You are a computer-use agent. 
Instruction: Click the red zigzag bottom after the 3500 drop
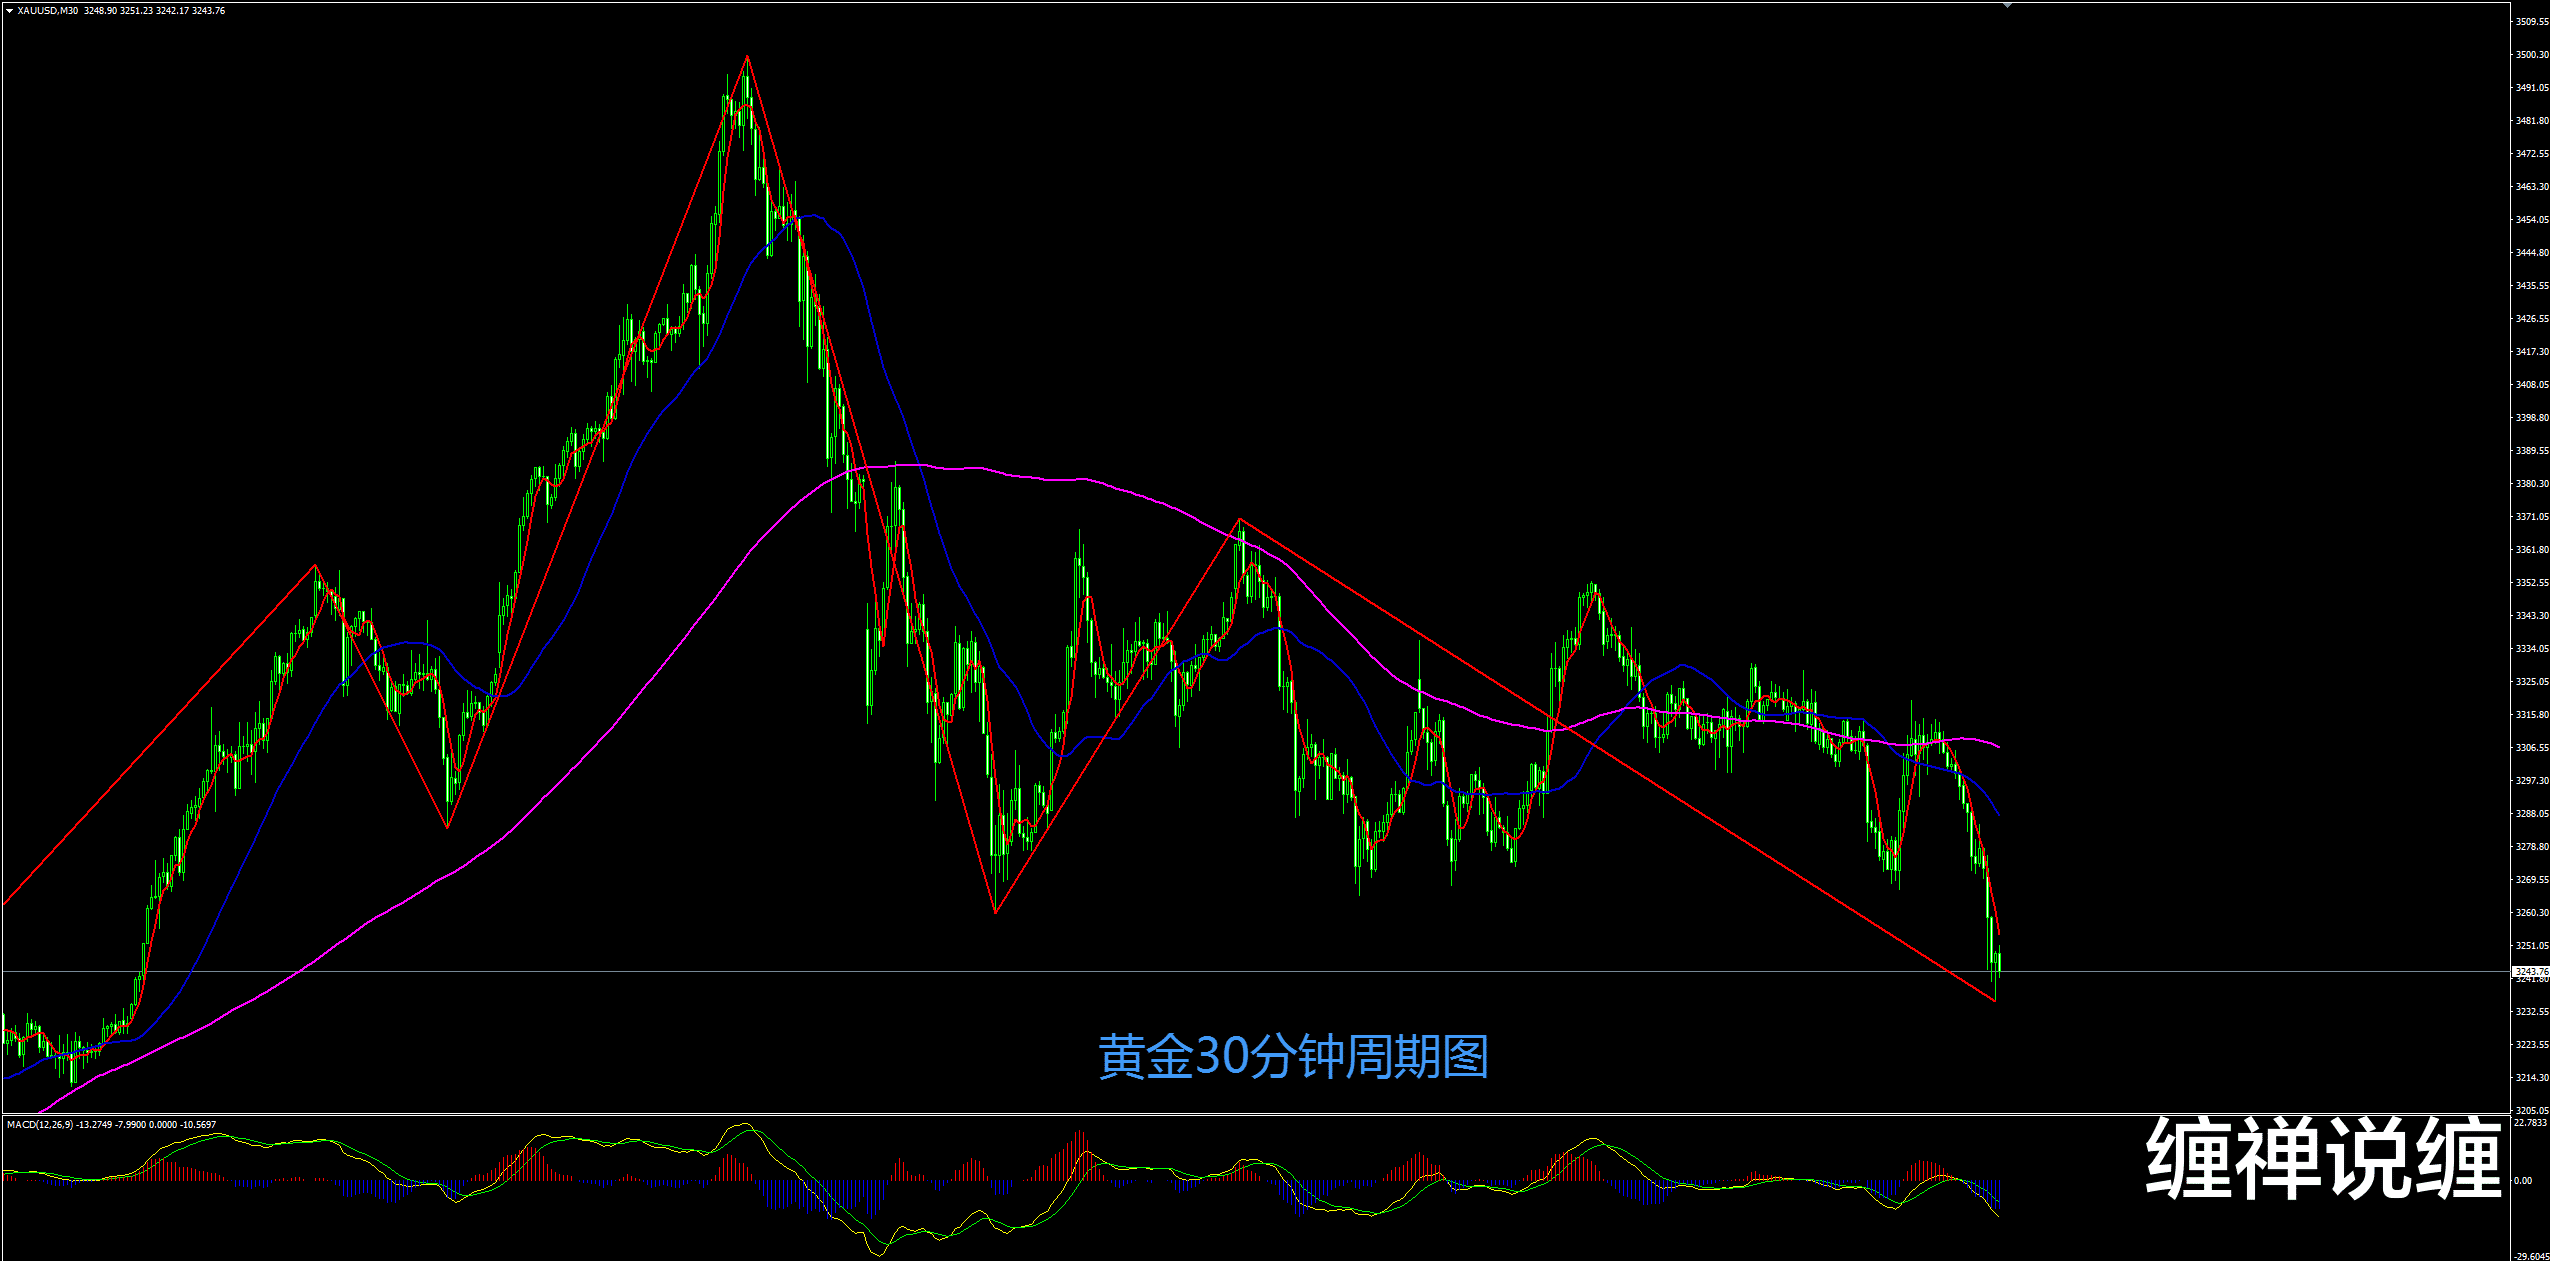pyautogui.click(x=995, y=912)
